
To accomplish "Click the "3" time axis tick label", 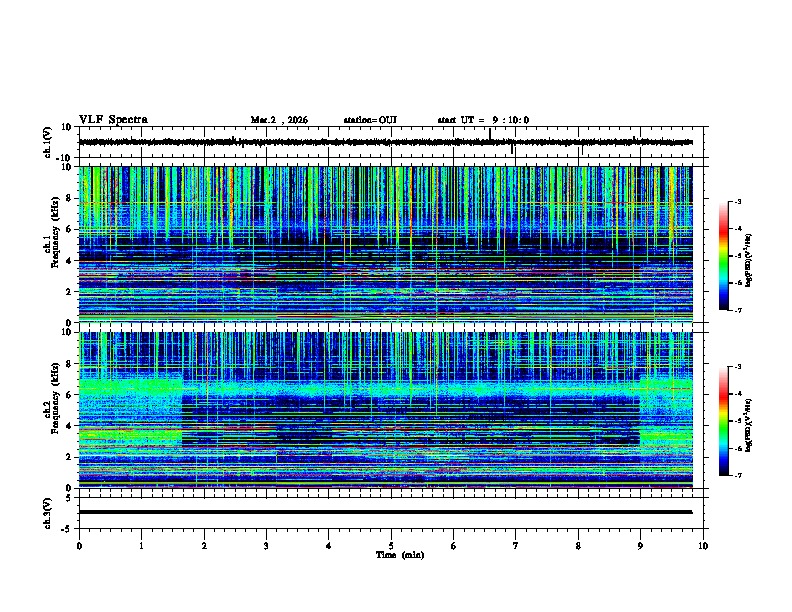I will [x=266, y=546].
